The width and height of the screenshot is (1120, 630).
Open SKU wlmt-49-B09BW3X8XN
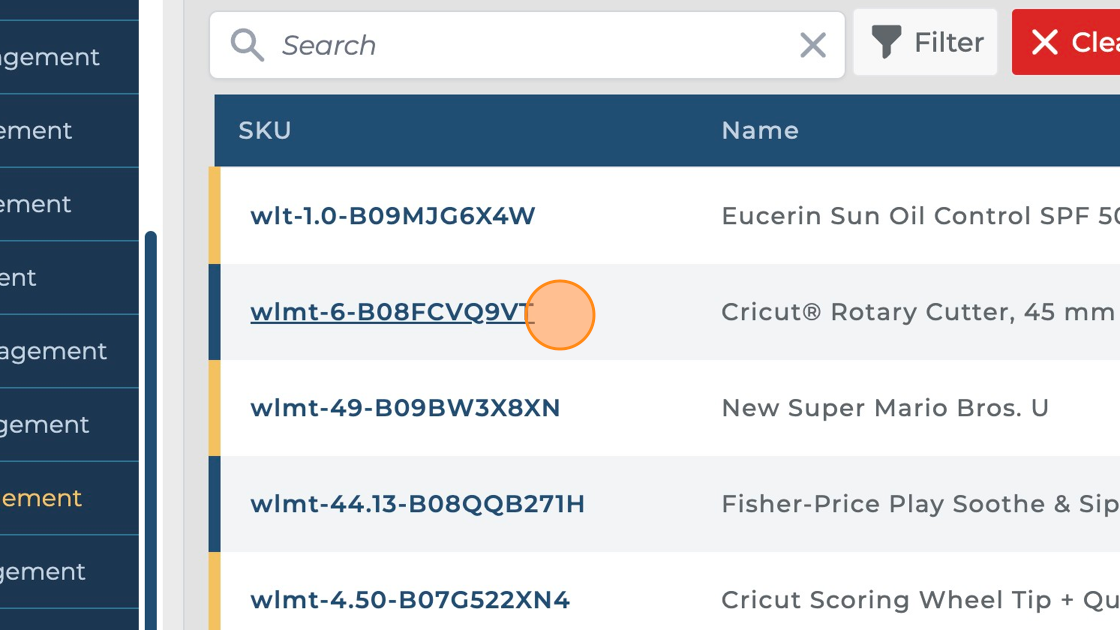coord(405,408)
